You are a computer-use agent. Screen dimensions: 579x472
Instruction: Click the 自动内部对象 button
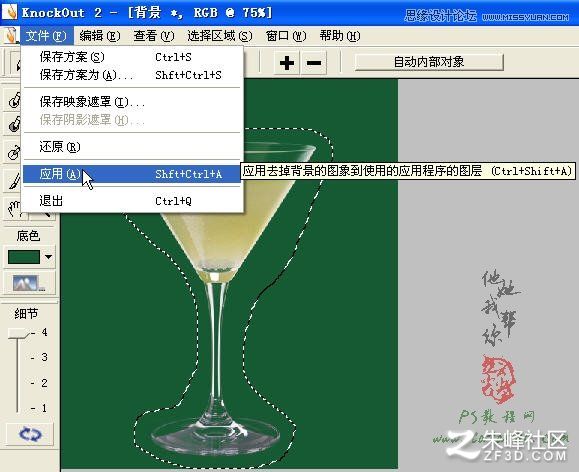tap(429, 62)
